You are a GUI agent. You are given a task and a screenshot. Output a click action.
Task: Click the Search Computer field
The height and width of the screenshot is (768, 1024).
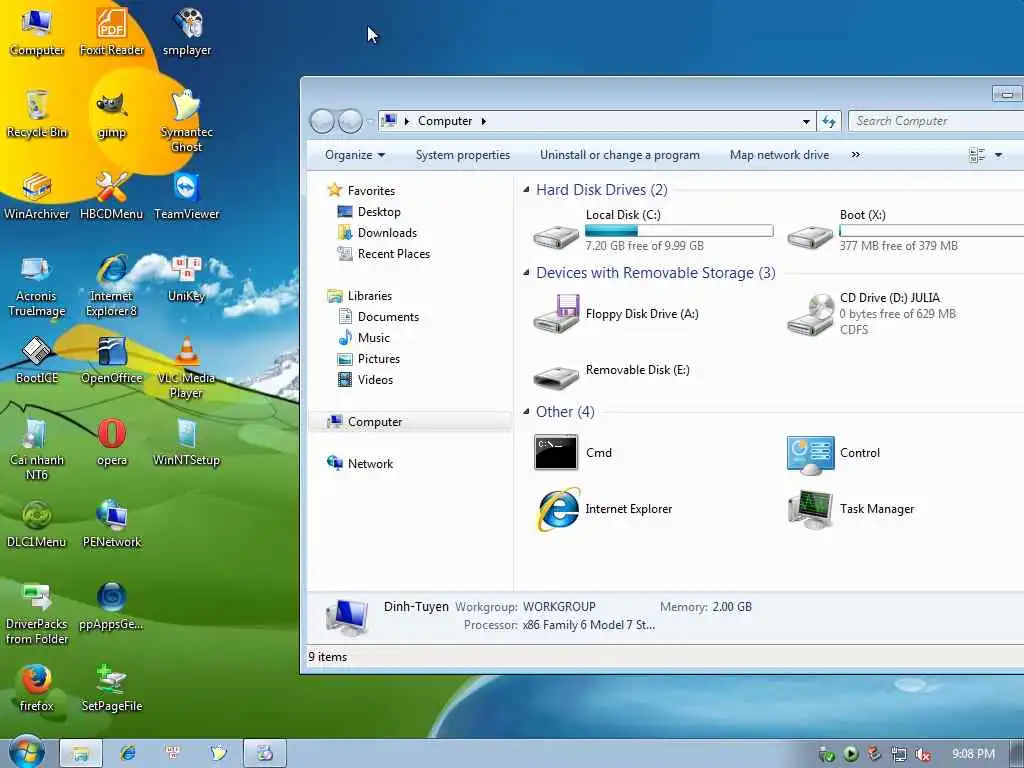coord(936,121)
